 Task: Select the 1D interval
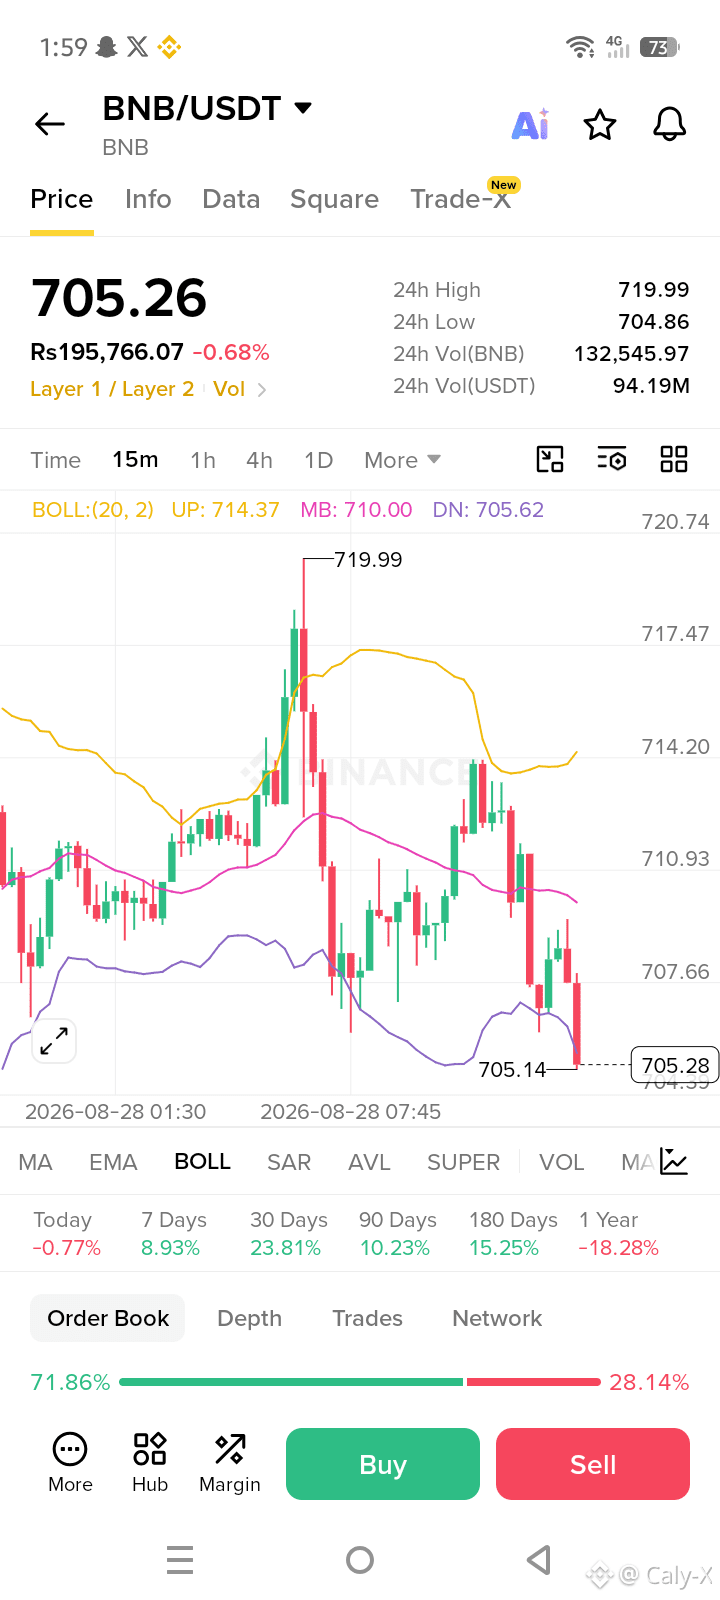click(x=318, y=460)
